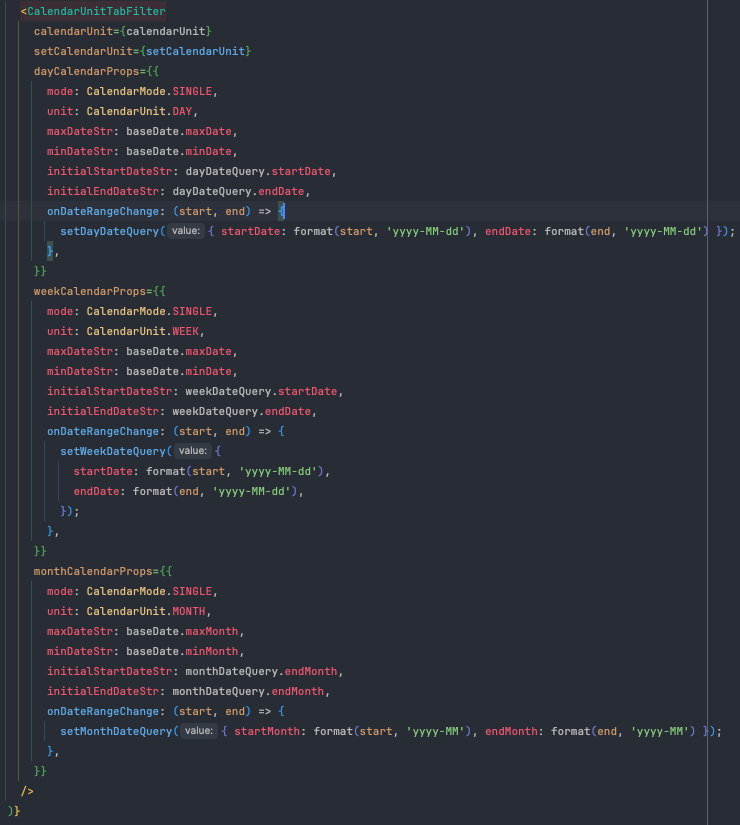Click the self-closing /> tag

coord(27,791)
